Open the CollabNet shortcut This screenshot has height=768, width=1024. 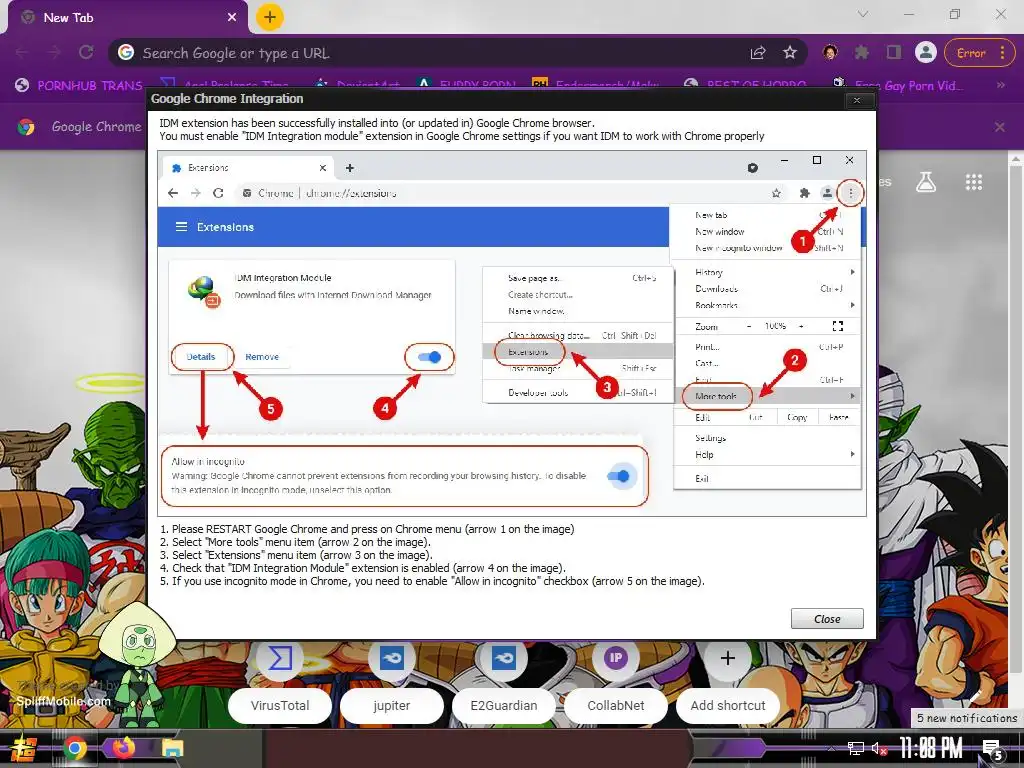click(616, 705)
